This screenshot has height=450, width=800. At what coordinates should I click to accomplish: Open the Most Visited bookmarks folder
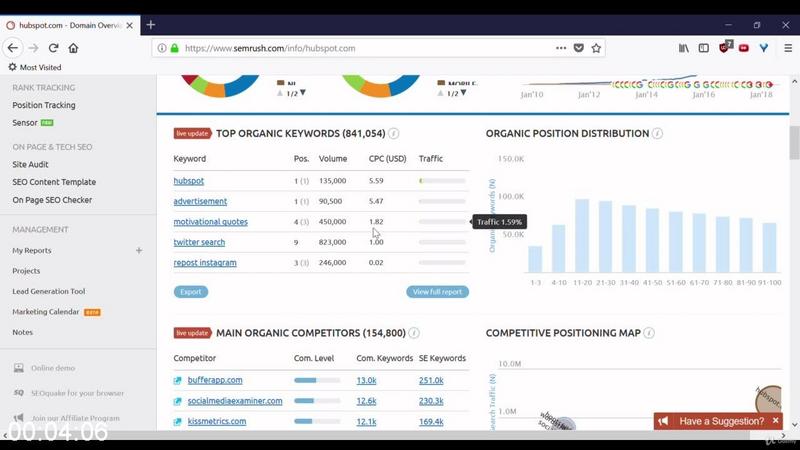[x=35, y=67]
